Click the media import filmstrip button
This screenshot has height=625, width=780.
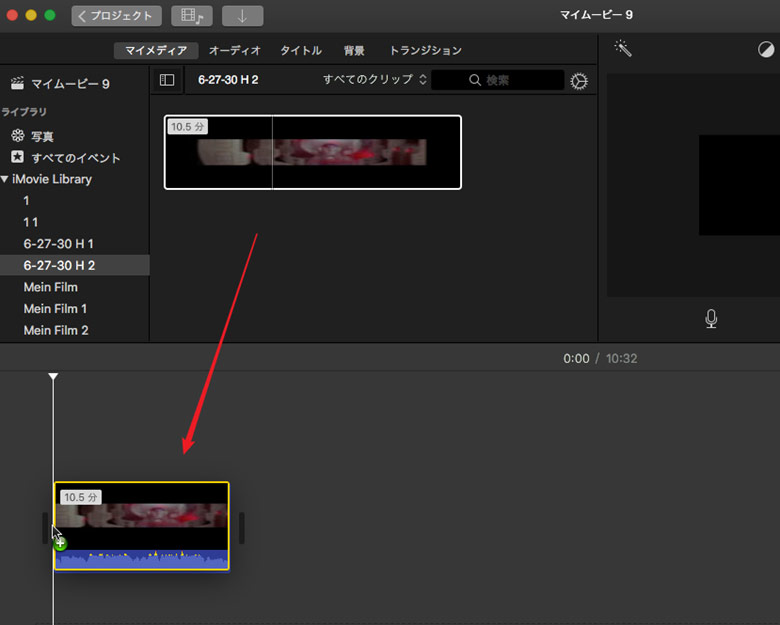pos(191,16)
